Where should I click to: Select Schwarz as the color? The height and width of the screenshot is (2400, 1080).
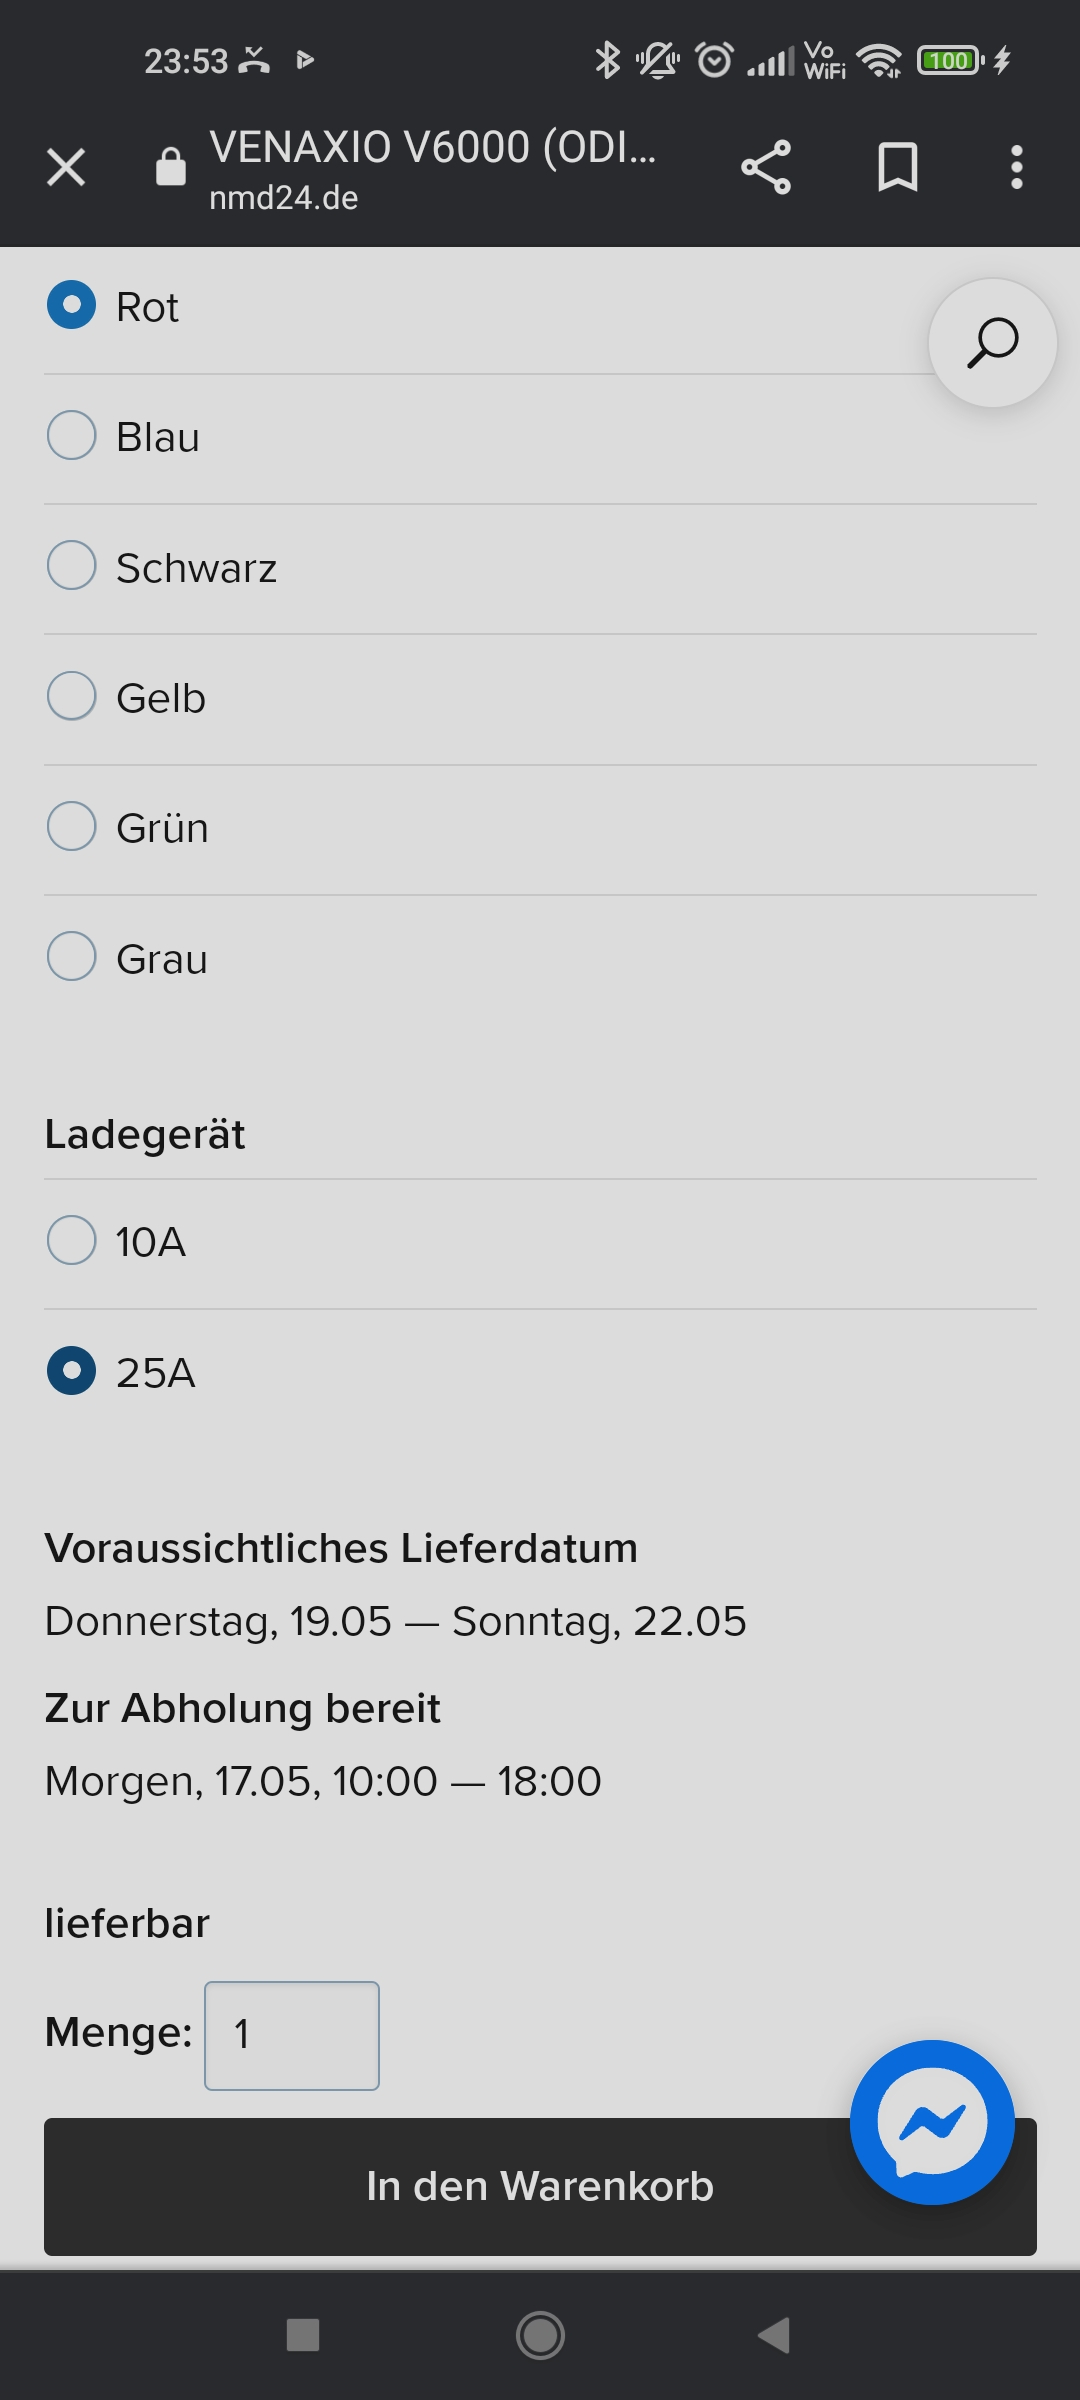point(72,566)
